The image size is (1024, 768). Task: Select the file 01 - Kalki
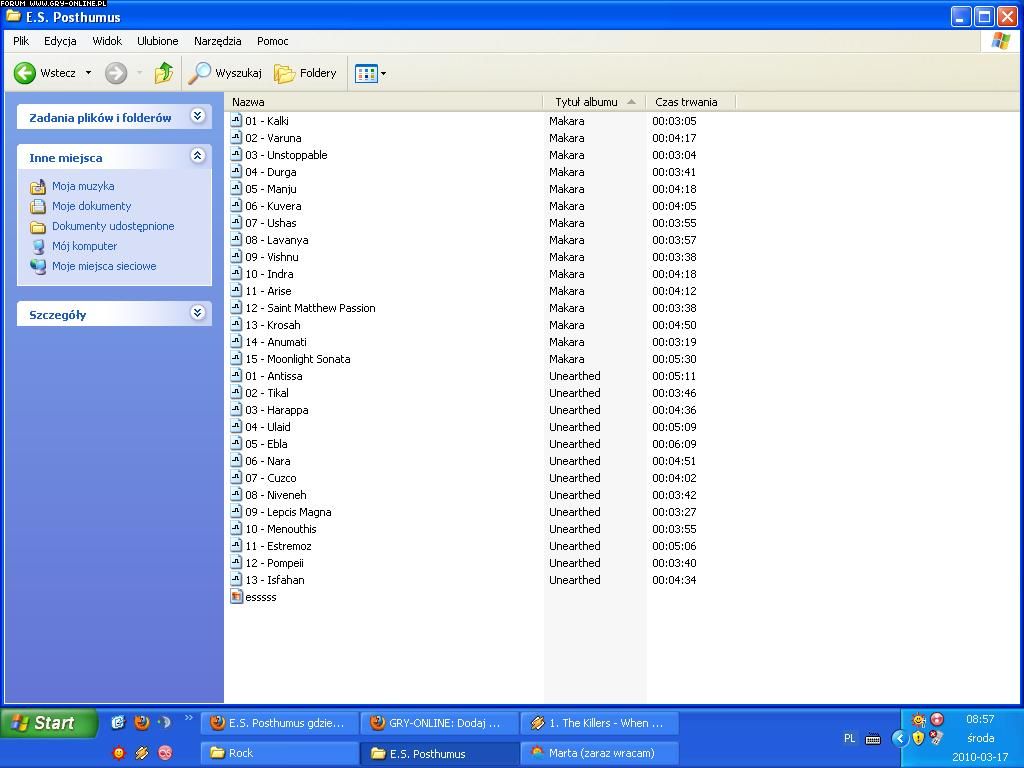click(266, 121)
